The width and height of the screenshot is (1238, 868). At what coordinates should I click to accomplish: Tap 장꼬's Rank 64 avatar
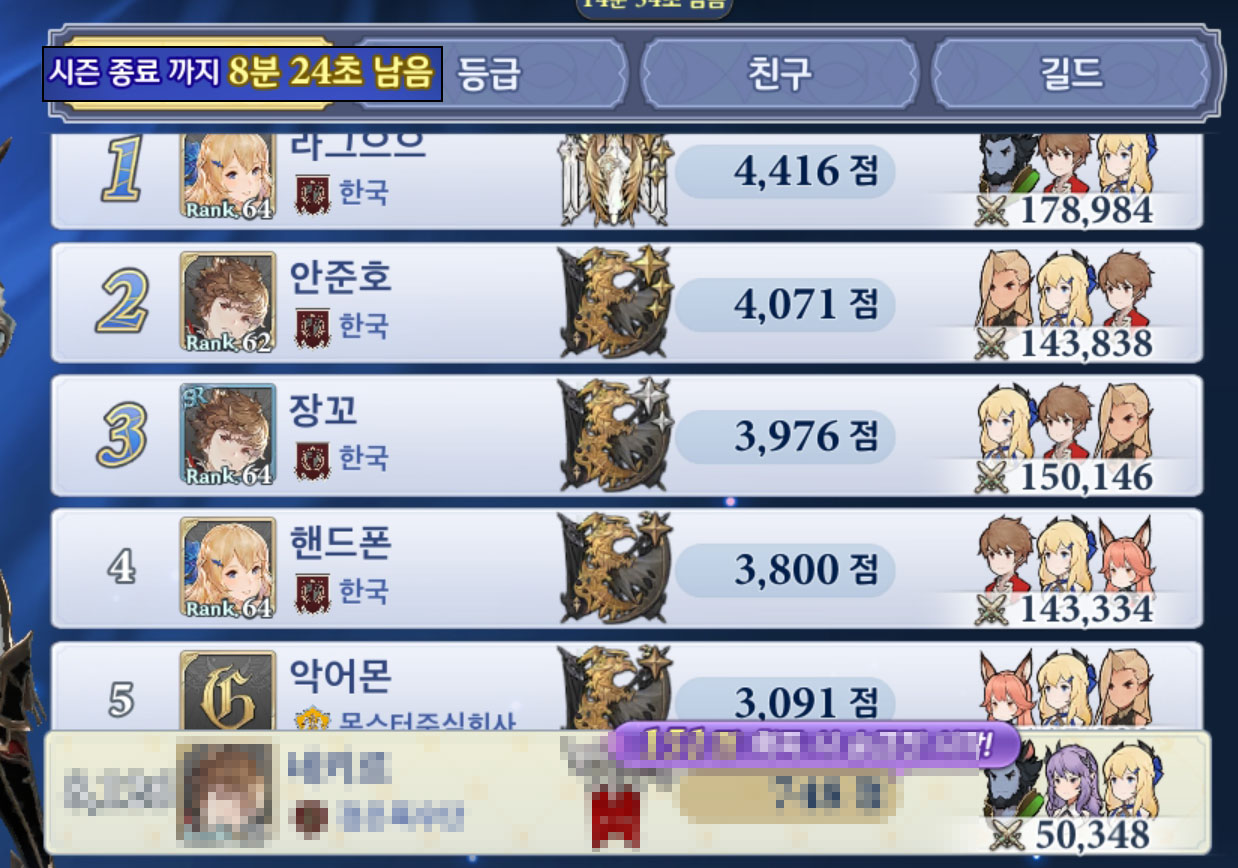tap(228, 435)
